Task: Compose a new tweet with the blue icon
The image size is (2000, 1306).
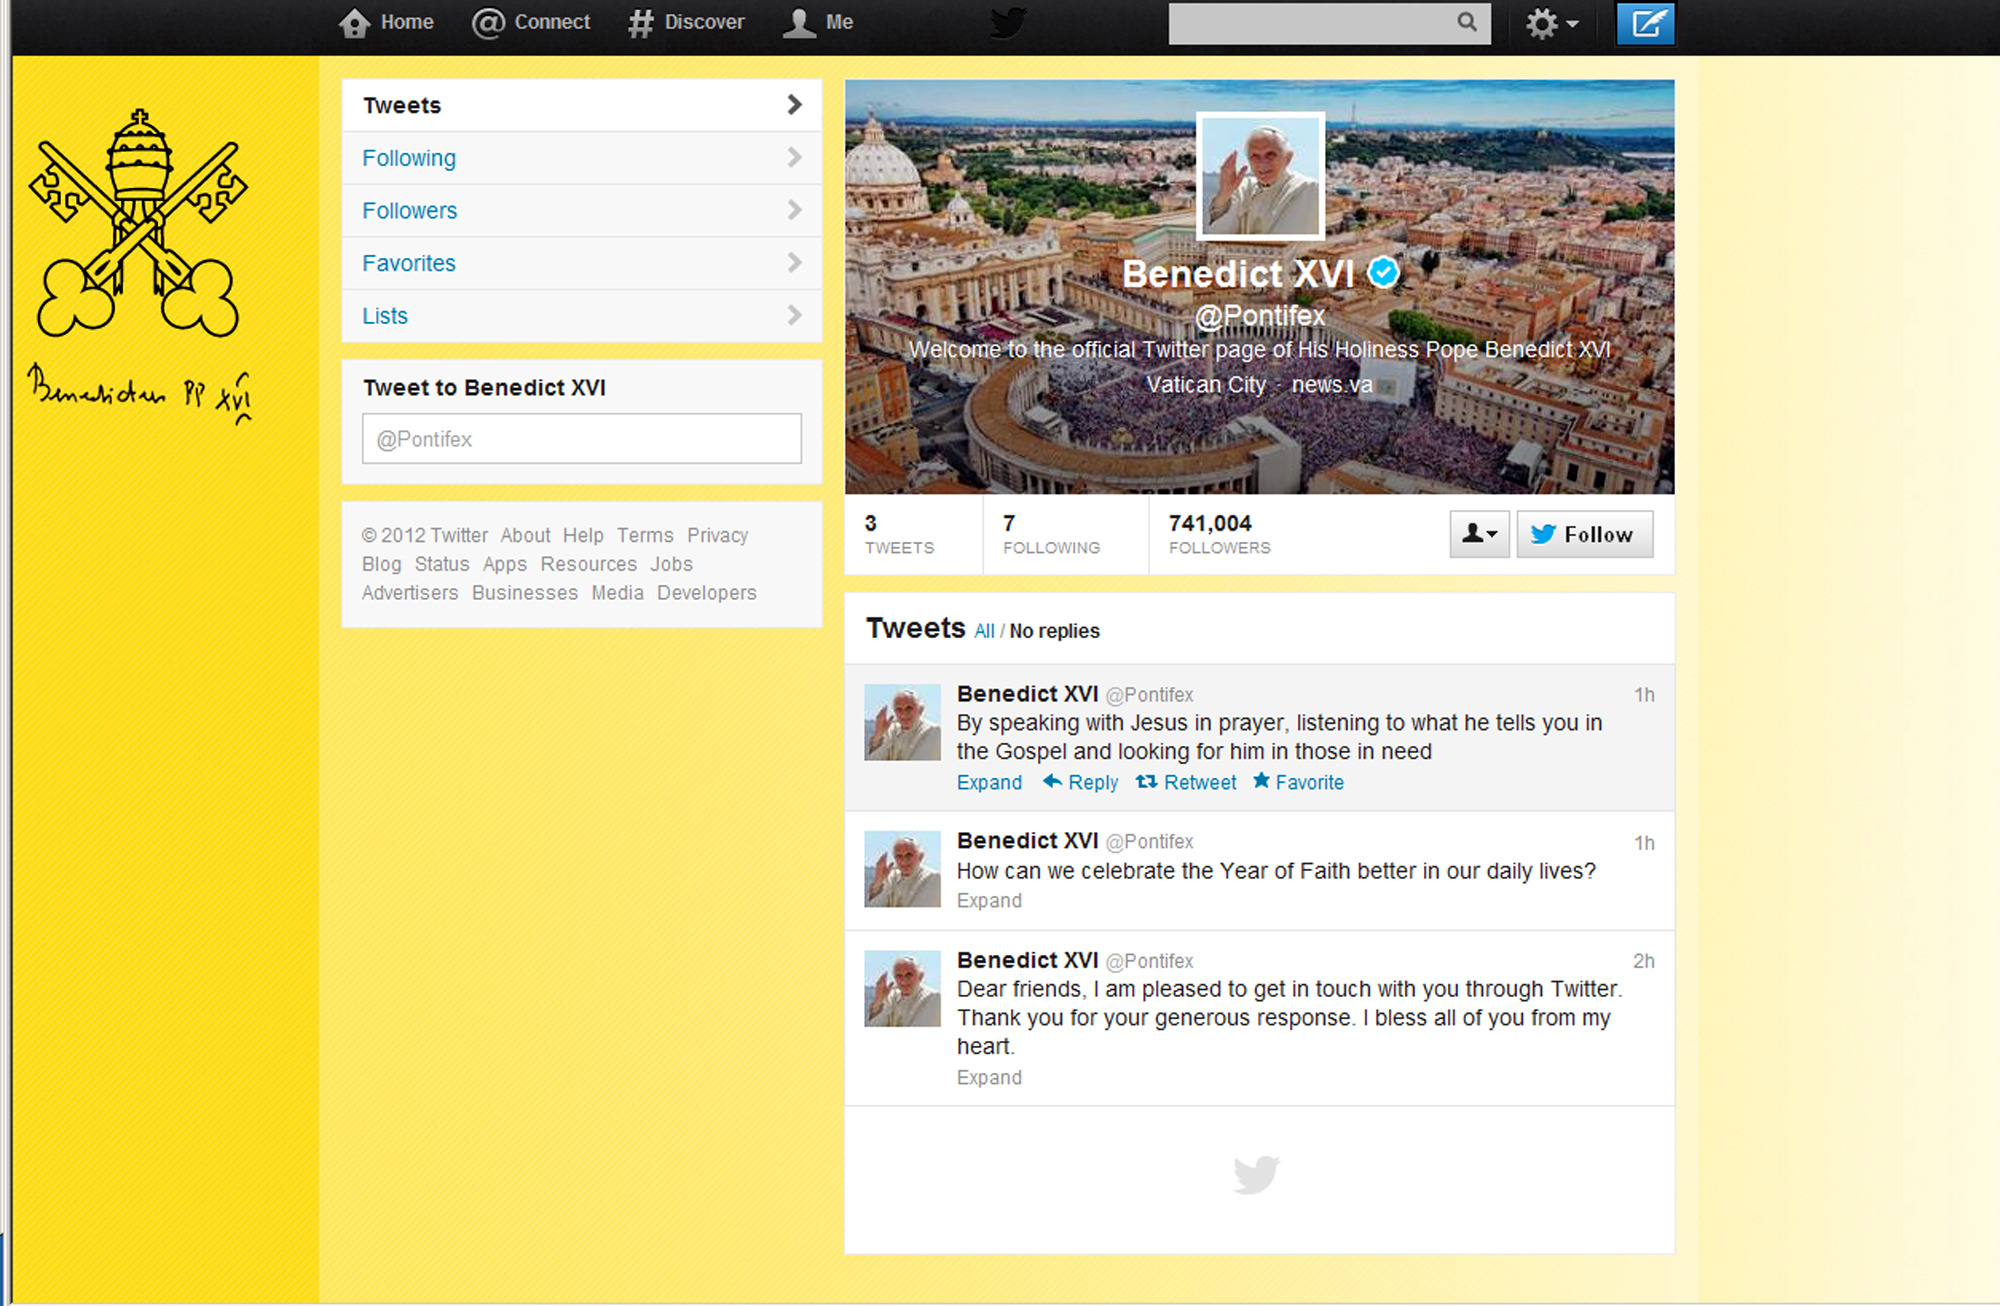Action: (x=1645, y=23)
